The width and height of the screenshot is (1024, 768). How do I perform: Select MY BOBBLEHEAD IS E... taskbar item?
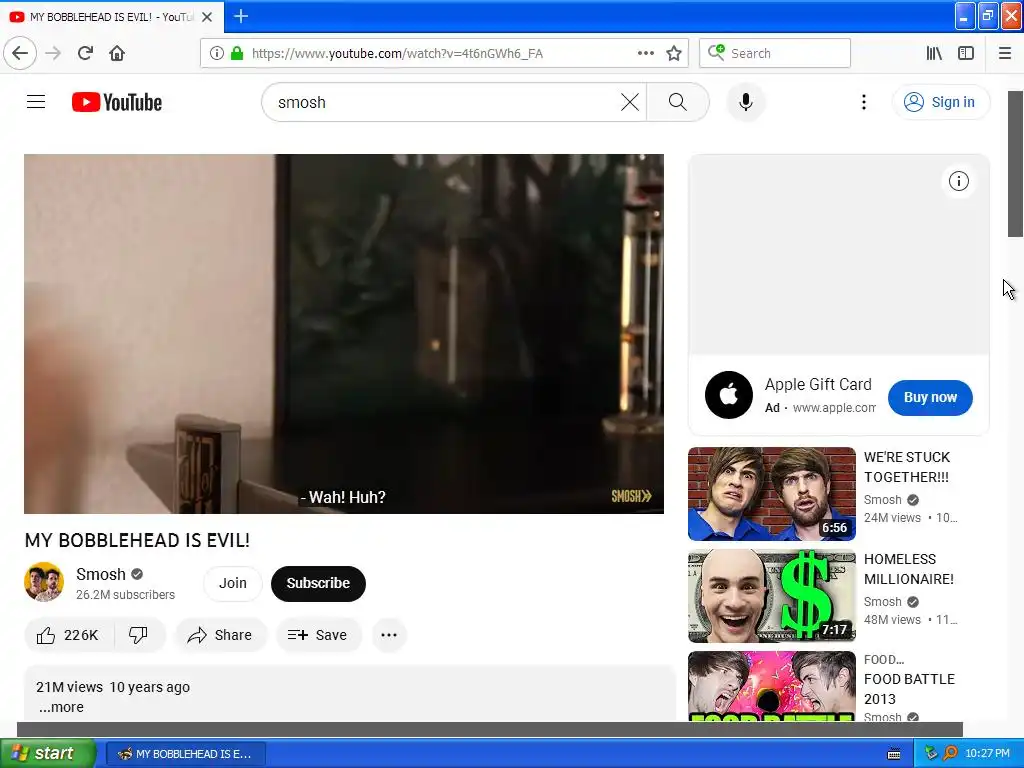(x=185, y=754)
